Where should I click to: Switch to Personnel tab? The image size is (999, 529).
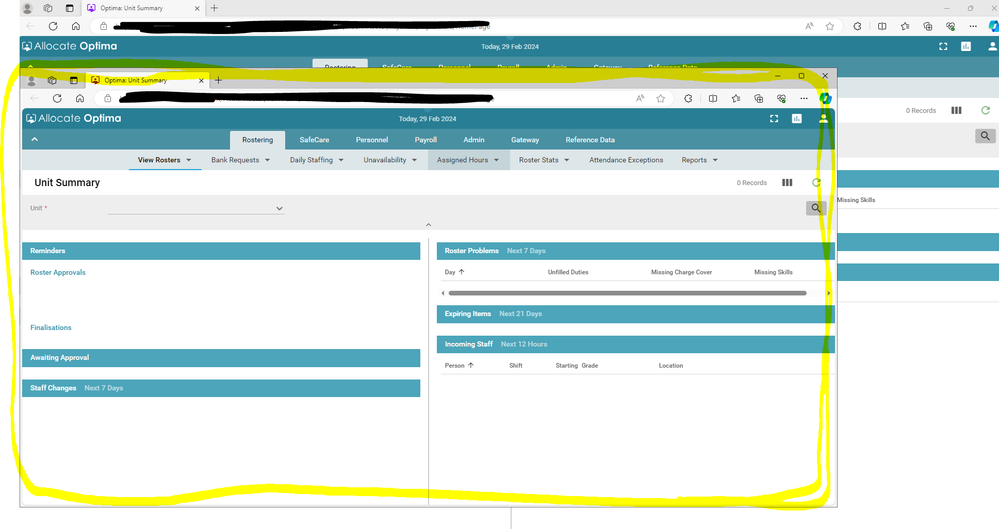372,140
